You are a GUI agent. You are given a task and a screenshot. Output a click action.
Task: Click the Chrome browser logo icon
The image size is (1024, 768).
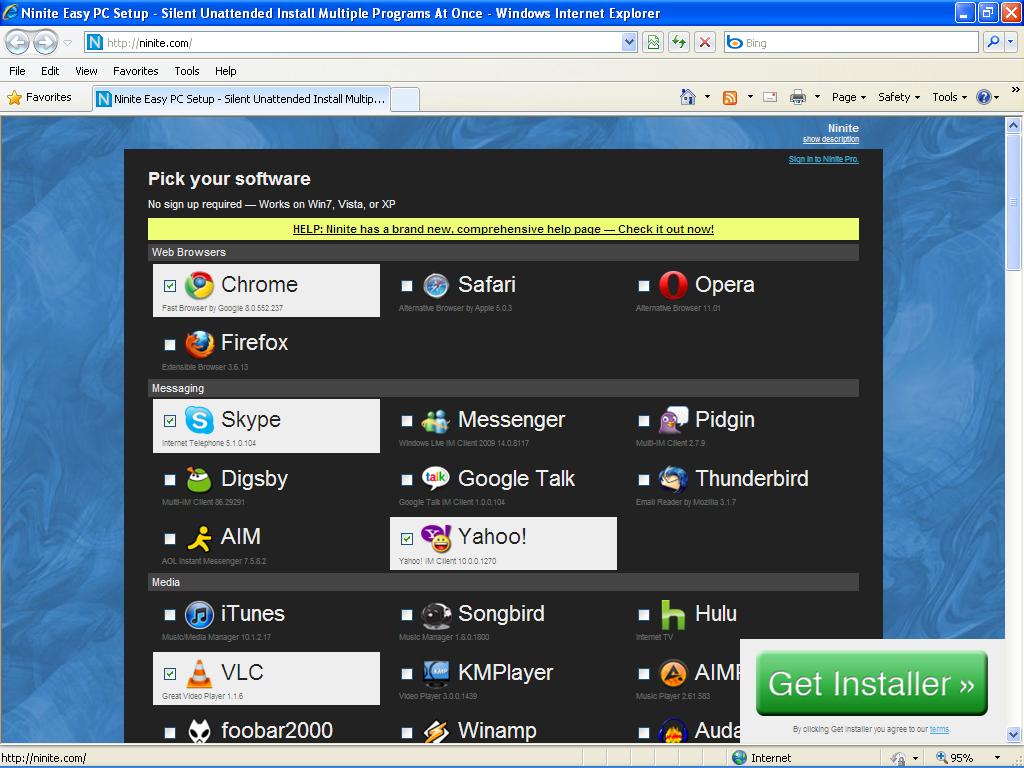tap(199, 286)
